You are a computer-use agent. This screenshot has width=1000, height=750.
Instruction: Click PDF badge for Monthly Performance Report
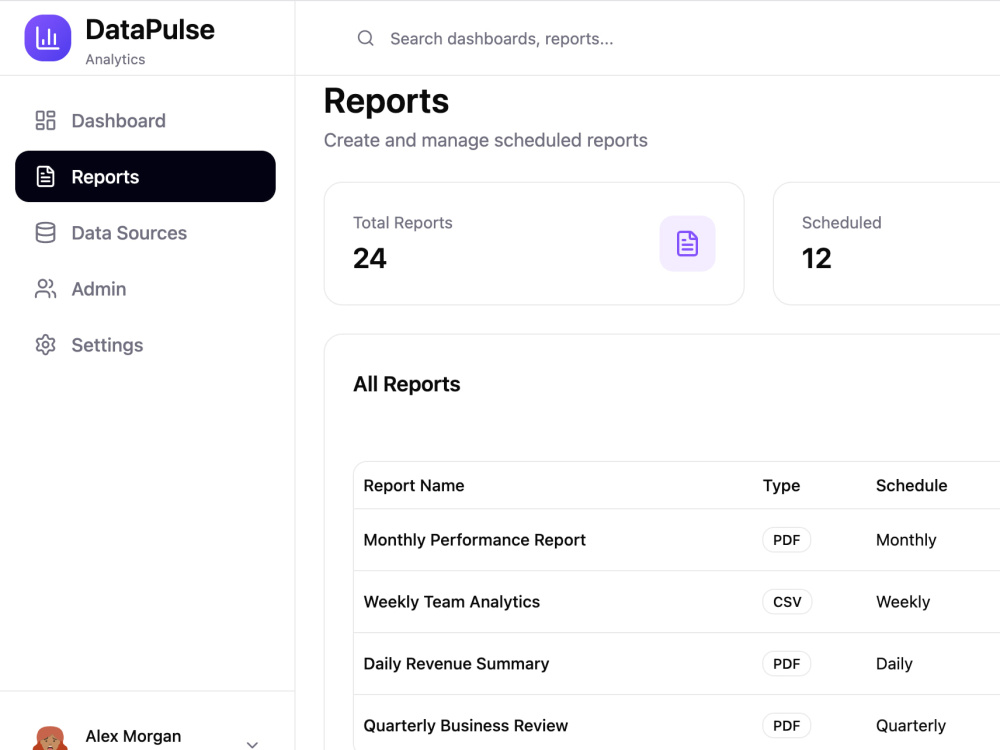click(x=786, y=540)
